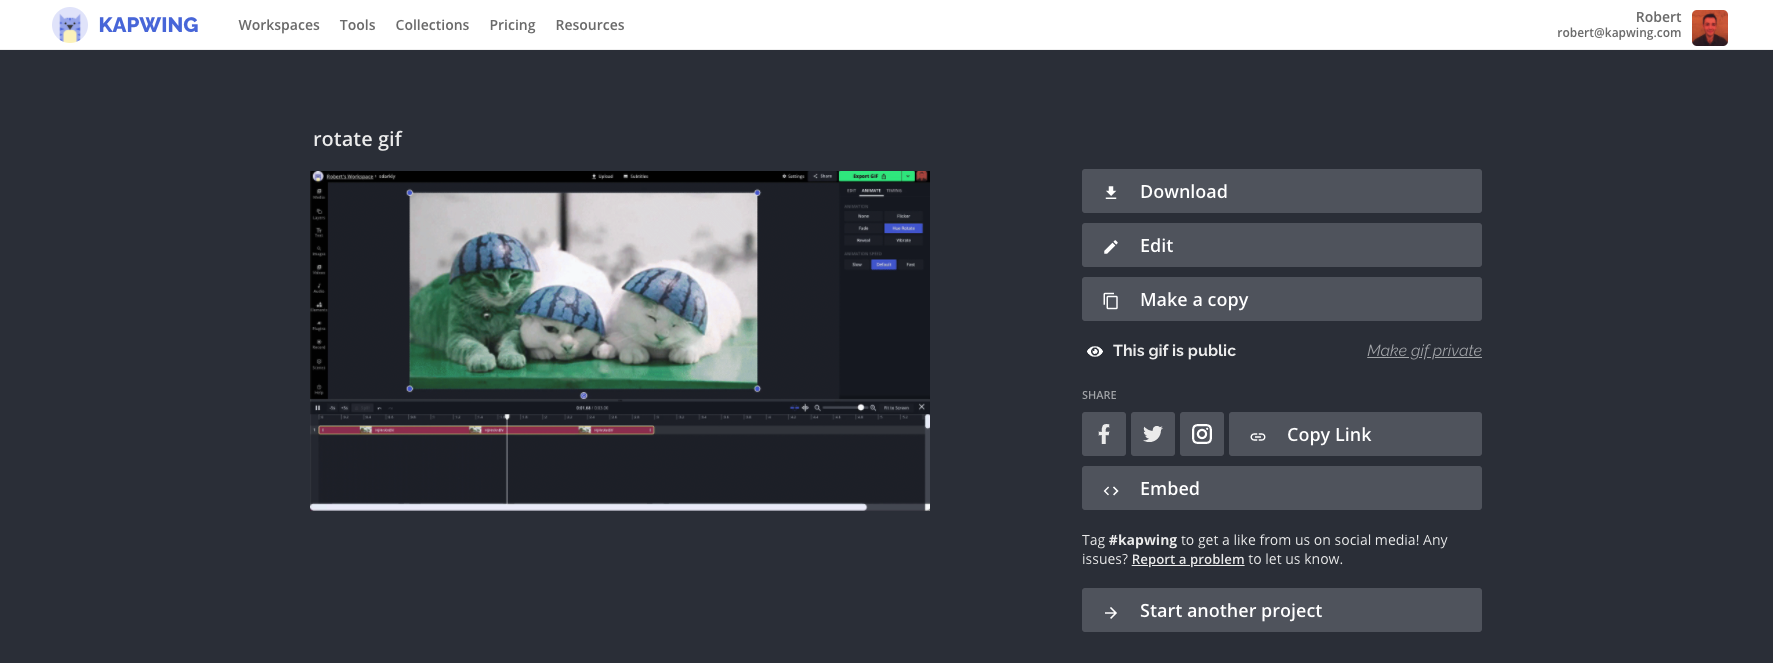Open the Workspaces menu

pyautogui.click(x=278, y=25)
